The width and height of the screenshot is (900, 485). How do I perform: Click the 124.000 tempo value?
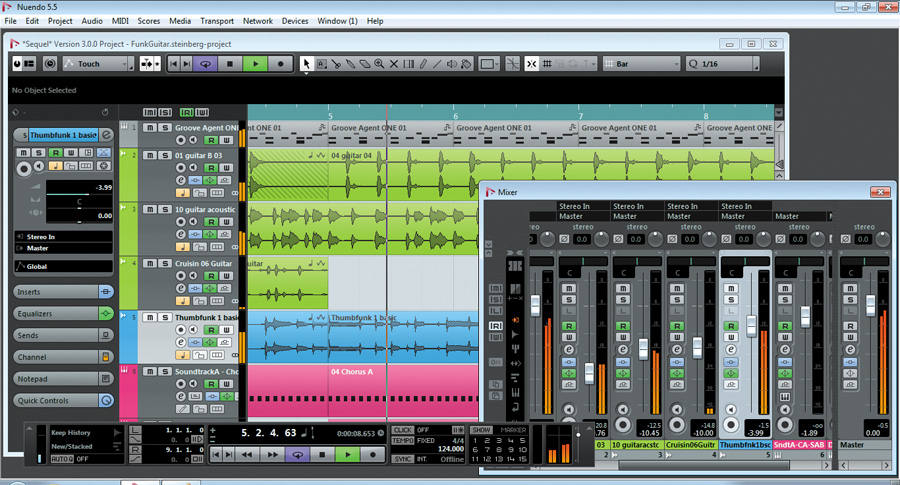pyautogui.click(x=451, y=449)
